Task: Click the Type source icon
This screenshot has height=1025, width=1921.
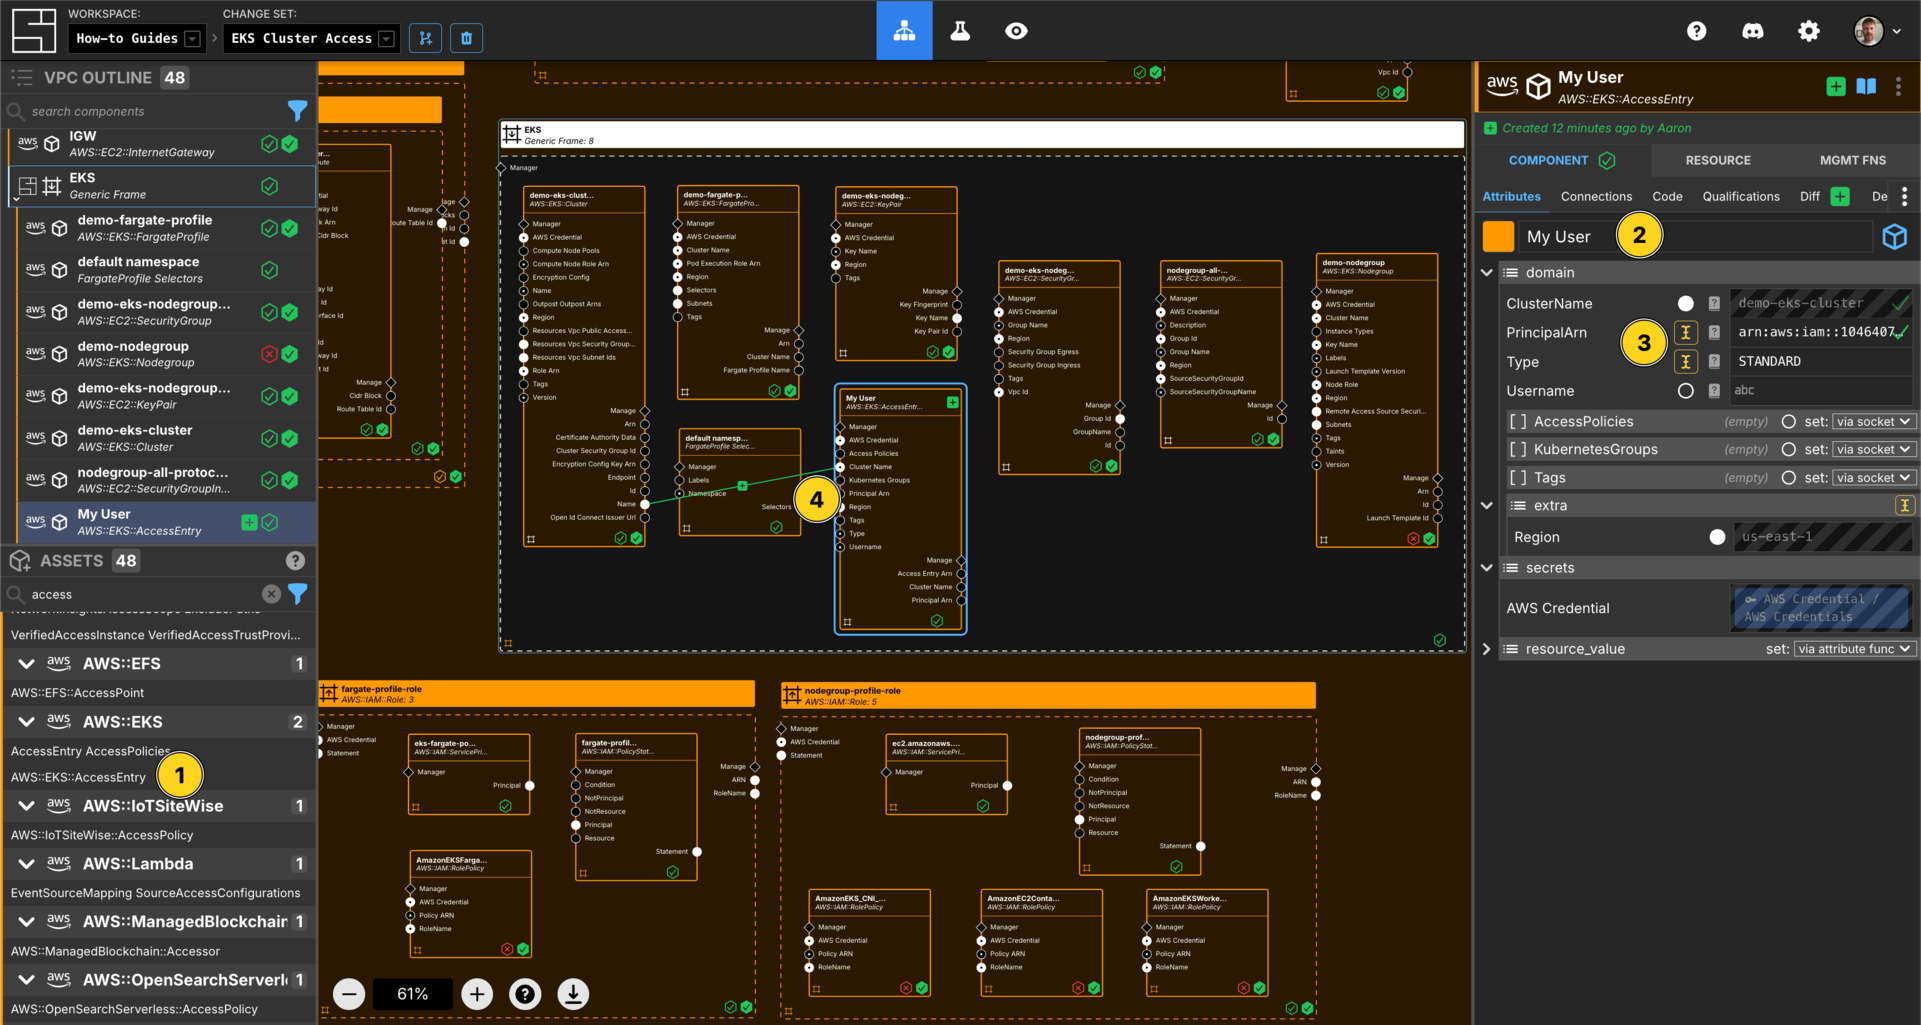Action: tap(1686, 361)
